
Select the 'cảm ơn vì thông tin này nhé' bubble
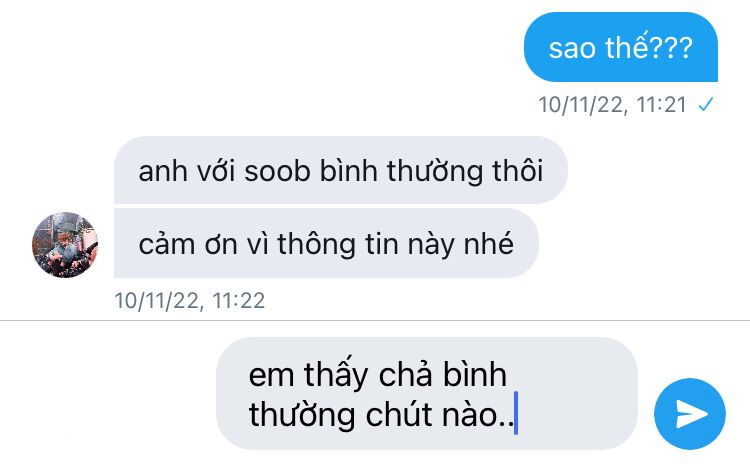[x=326, y=243]
